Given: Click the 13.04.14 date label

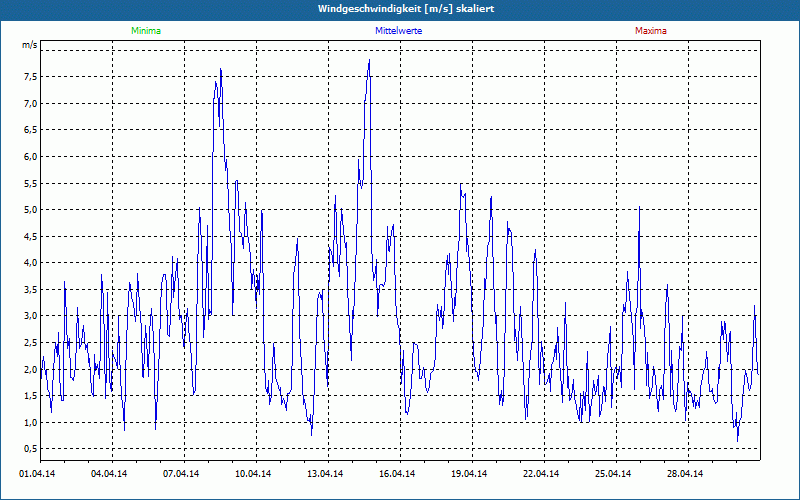Looking at the screenshot, I should click(x=325, y=474).
